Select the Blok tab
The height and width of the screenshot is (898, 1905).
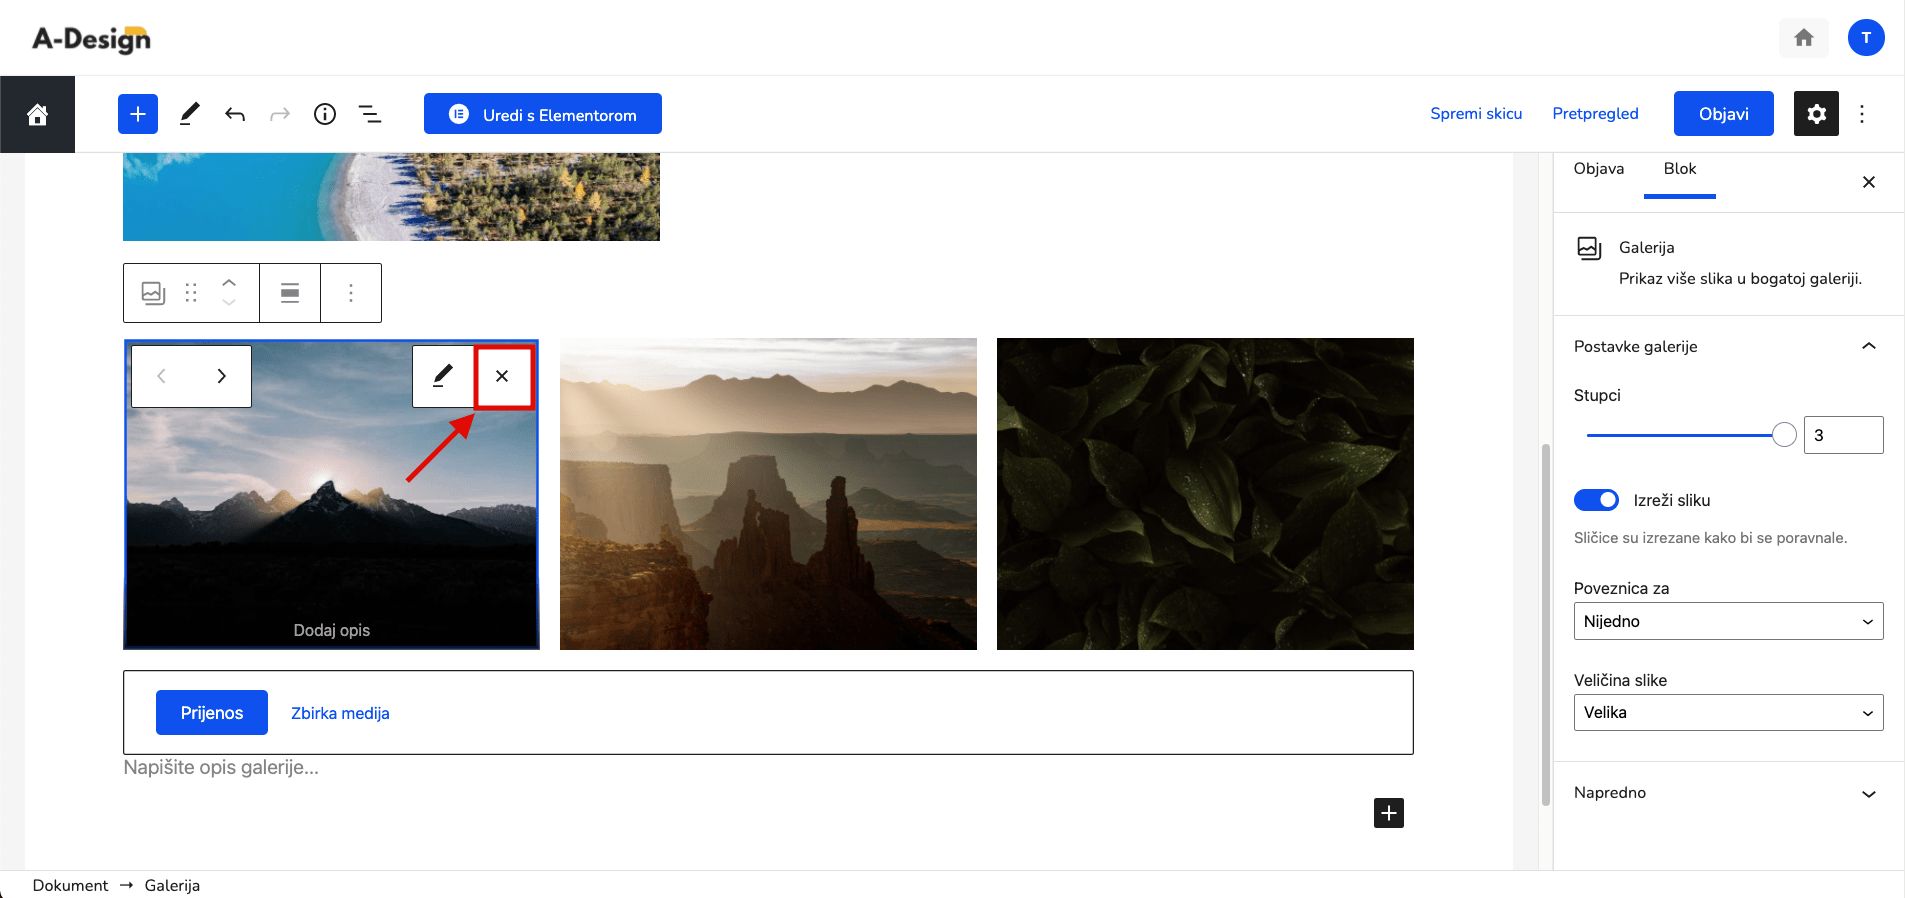tap(1679, 169)
